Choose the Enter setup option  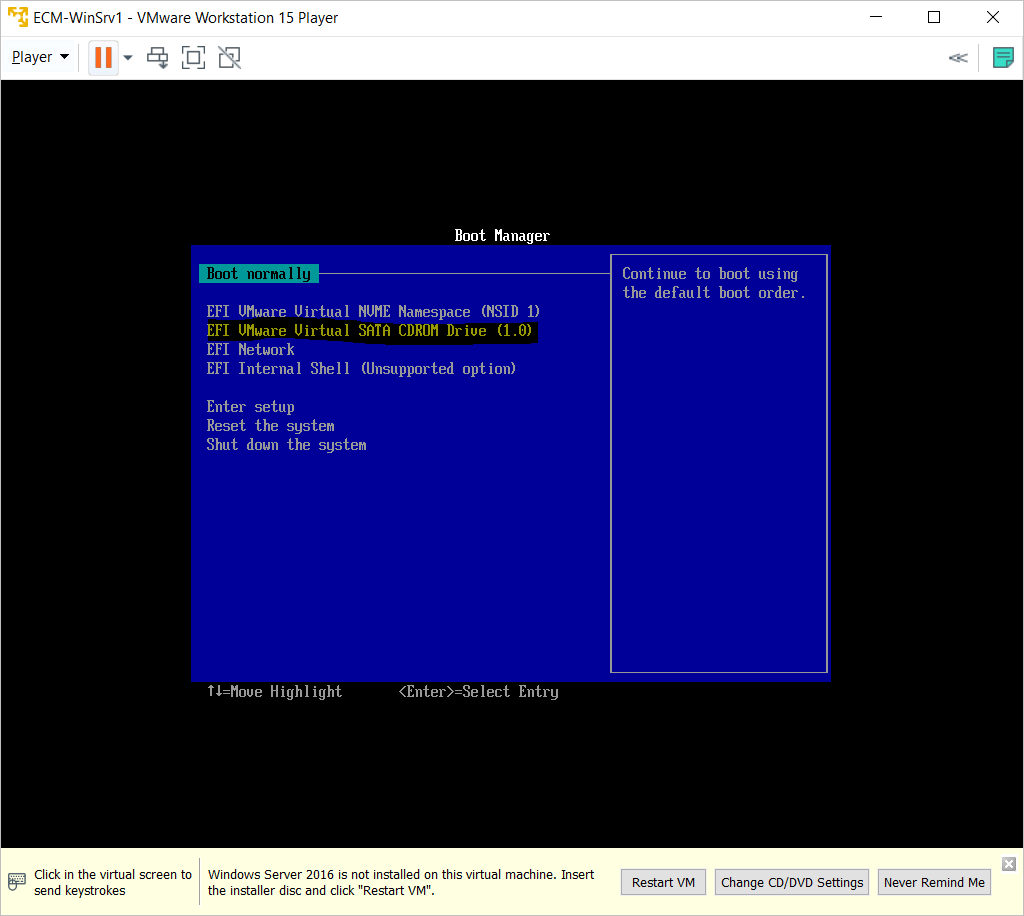250,407
